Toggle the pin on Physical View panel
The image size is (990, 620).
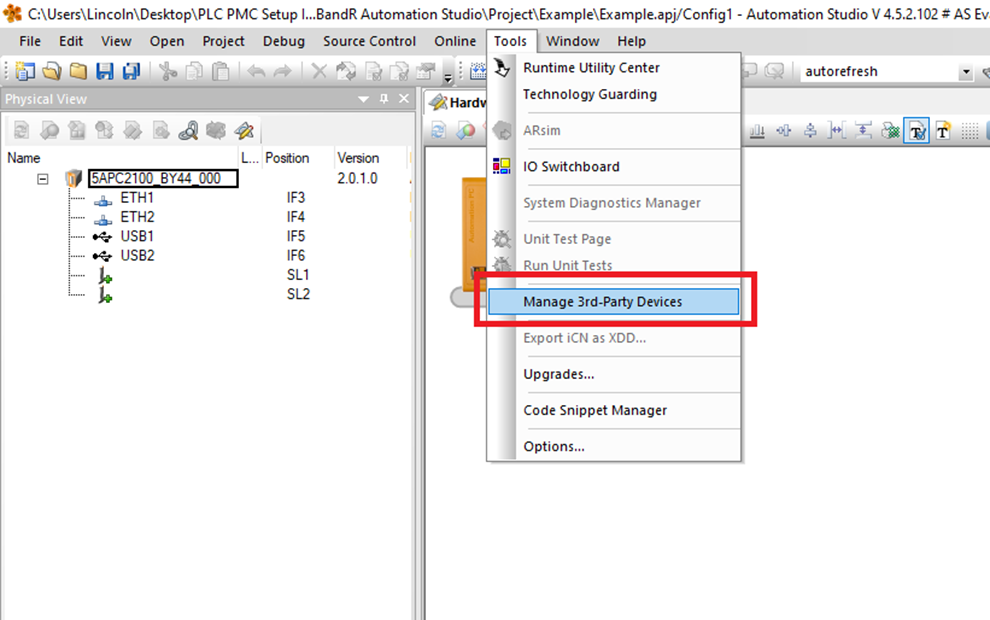tap(384, 99)
